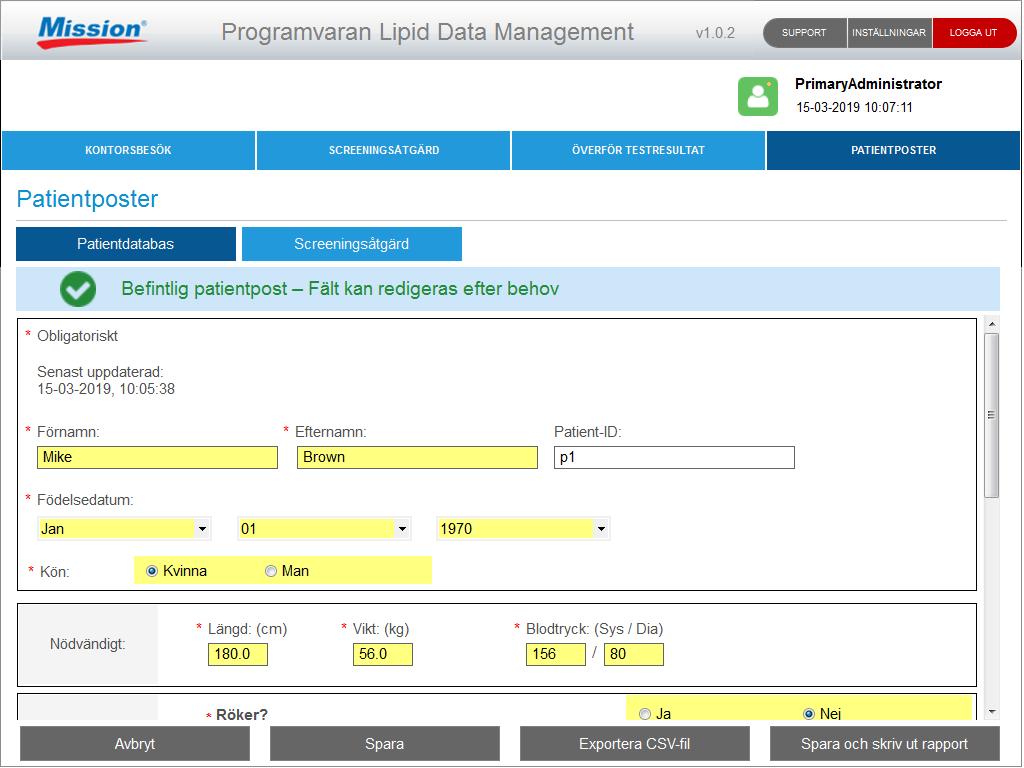Click Spara och skriv ut rapport
1024x768 pixels.
pyautogui.click(x=885, y=744)
